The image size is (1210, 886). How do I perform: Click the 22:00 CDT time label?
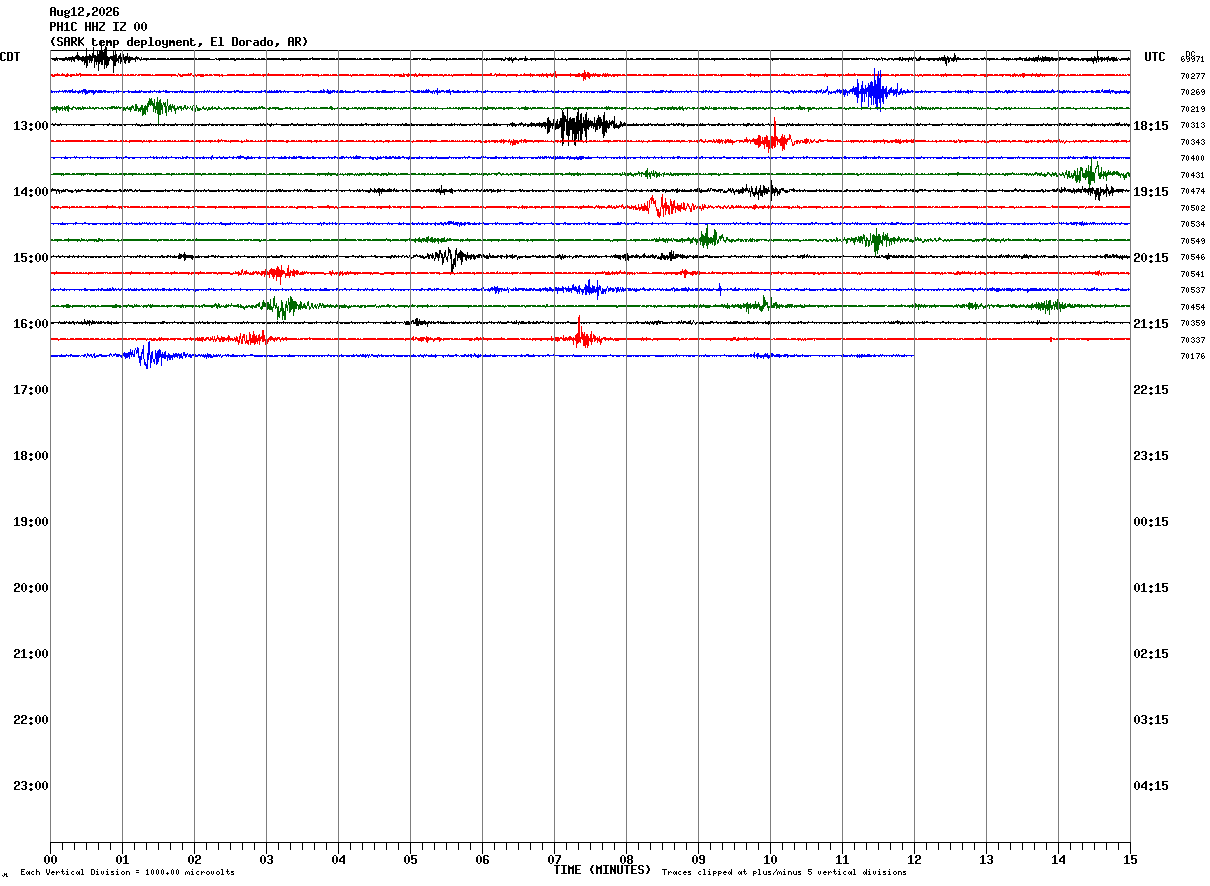pos(31,720)
